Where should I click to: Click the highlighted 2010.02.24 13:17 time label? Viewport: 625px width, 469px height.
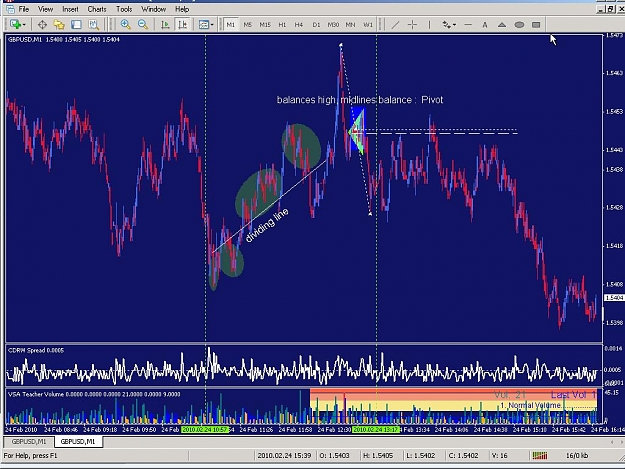(376, 430)
